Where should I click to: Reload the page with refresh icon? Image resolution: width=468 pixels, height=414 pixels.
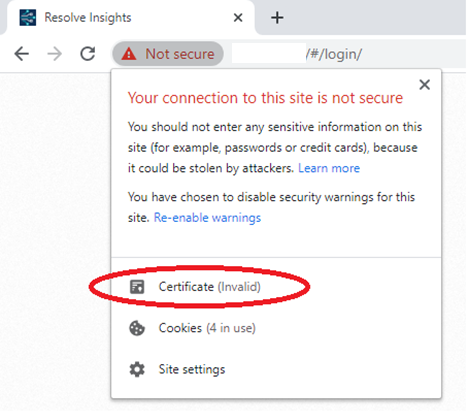[88, 54]
